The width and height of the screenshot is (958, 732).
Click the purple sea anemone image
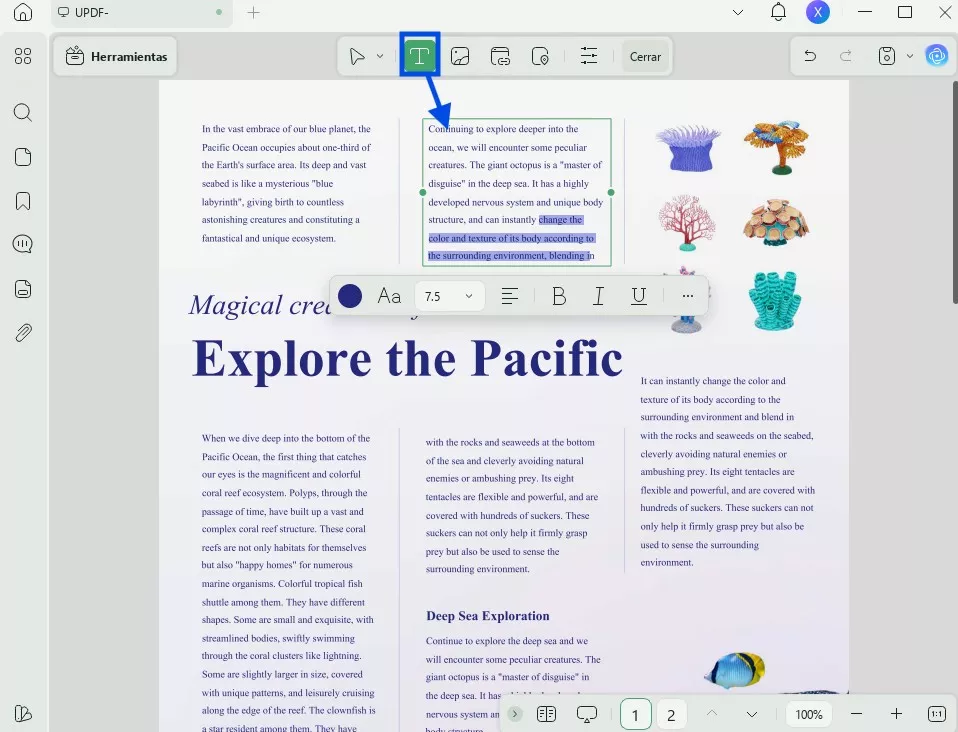click(x=688, y=148)
